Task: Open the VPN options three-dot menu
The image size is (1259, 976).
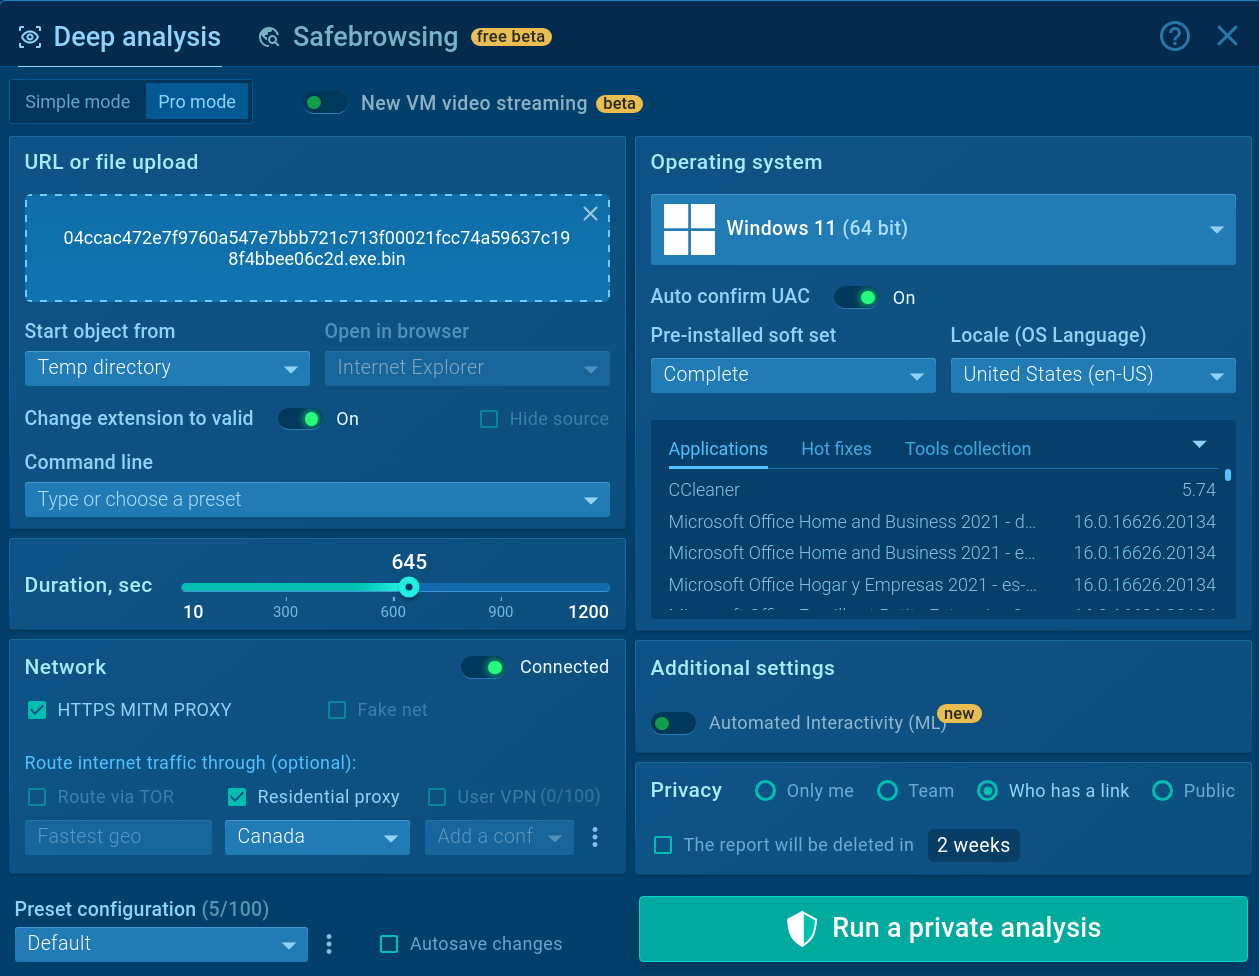Action: pyautogui.click(x=595, y=837)
